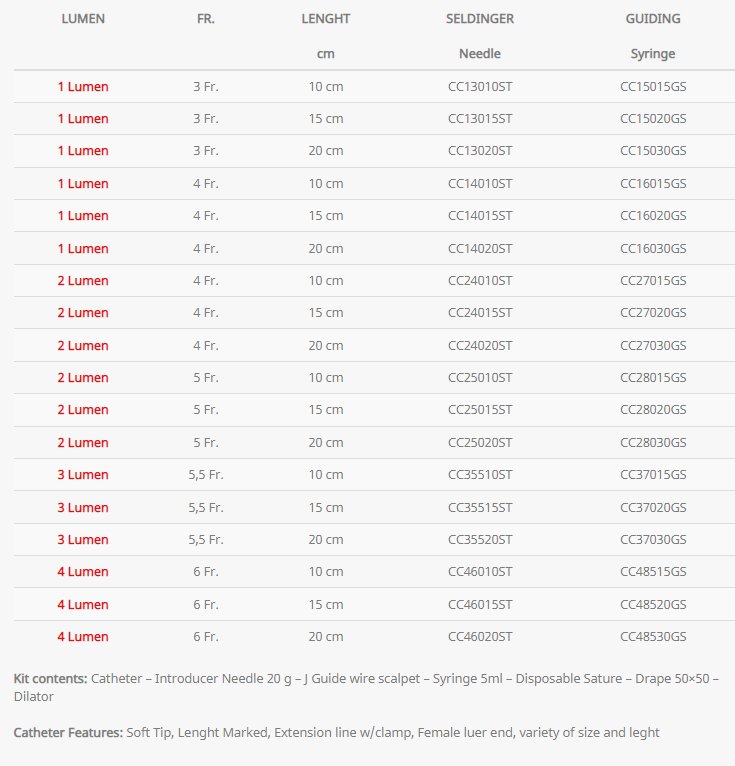Click guiding code CC28015GS

click(x=653, y=378)
